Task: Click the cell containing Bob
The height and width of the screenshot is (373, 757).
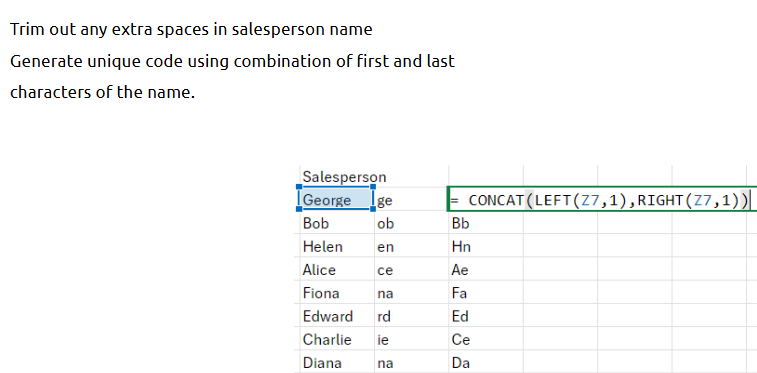Action: (336, 223)
